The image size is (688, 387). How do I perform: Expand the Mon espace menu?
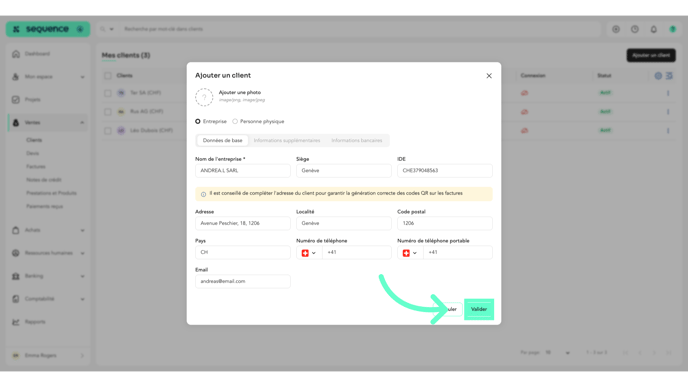point(47,77)
